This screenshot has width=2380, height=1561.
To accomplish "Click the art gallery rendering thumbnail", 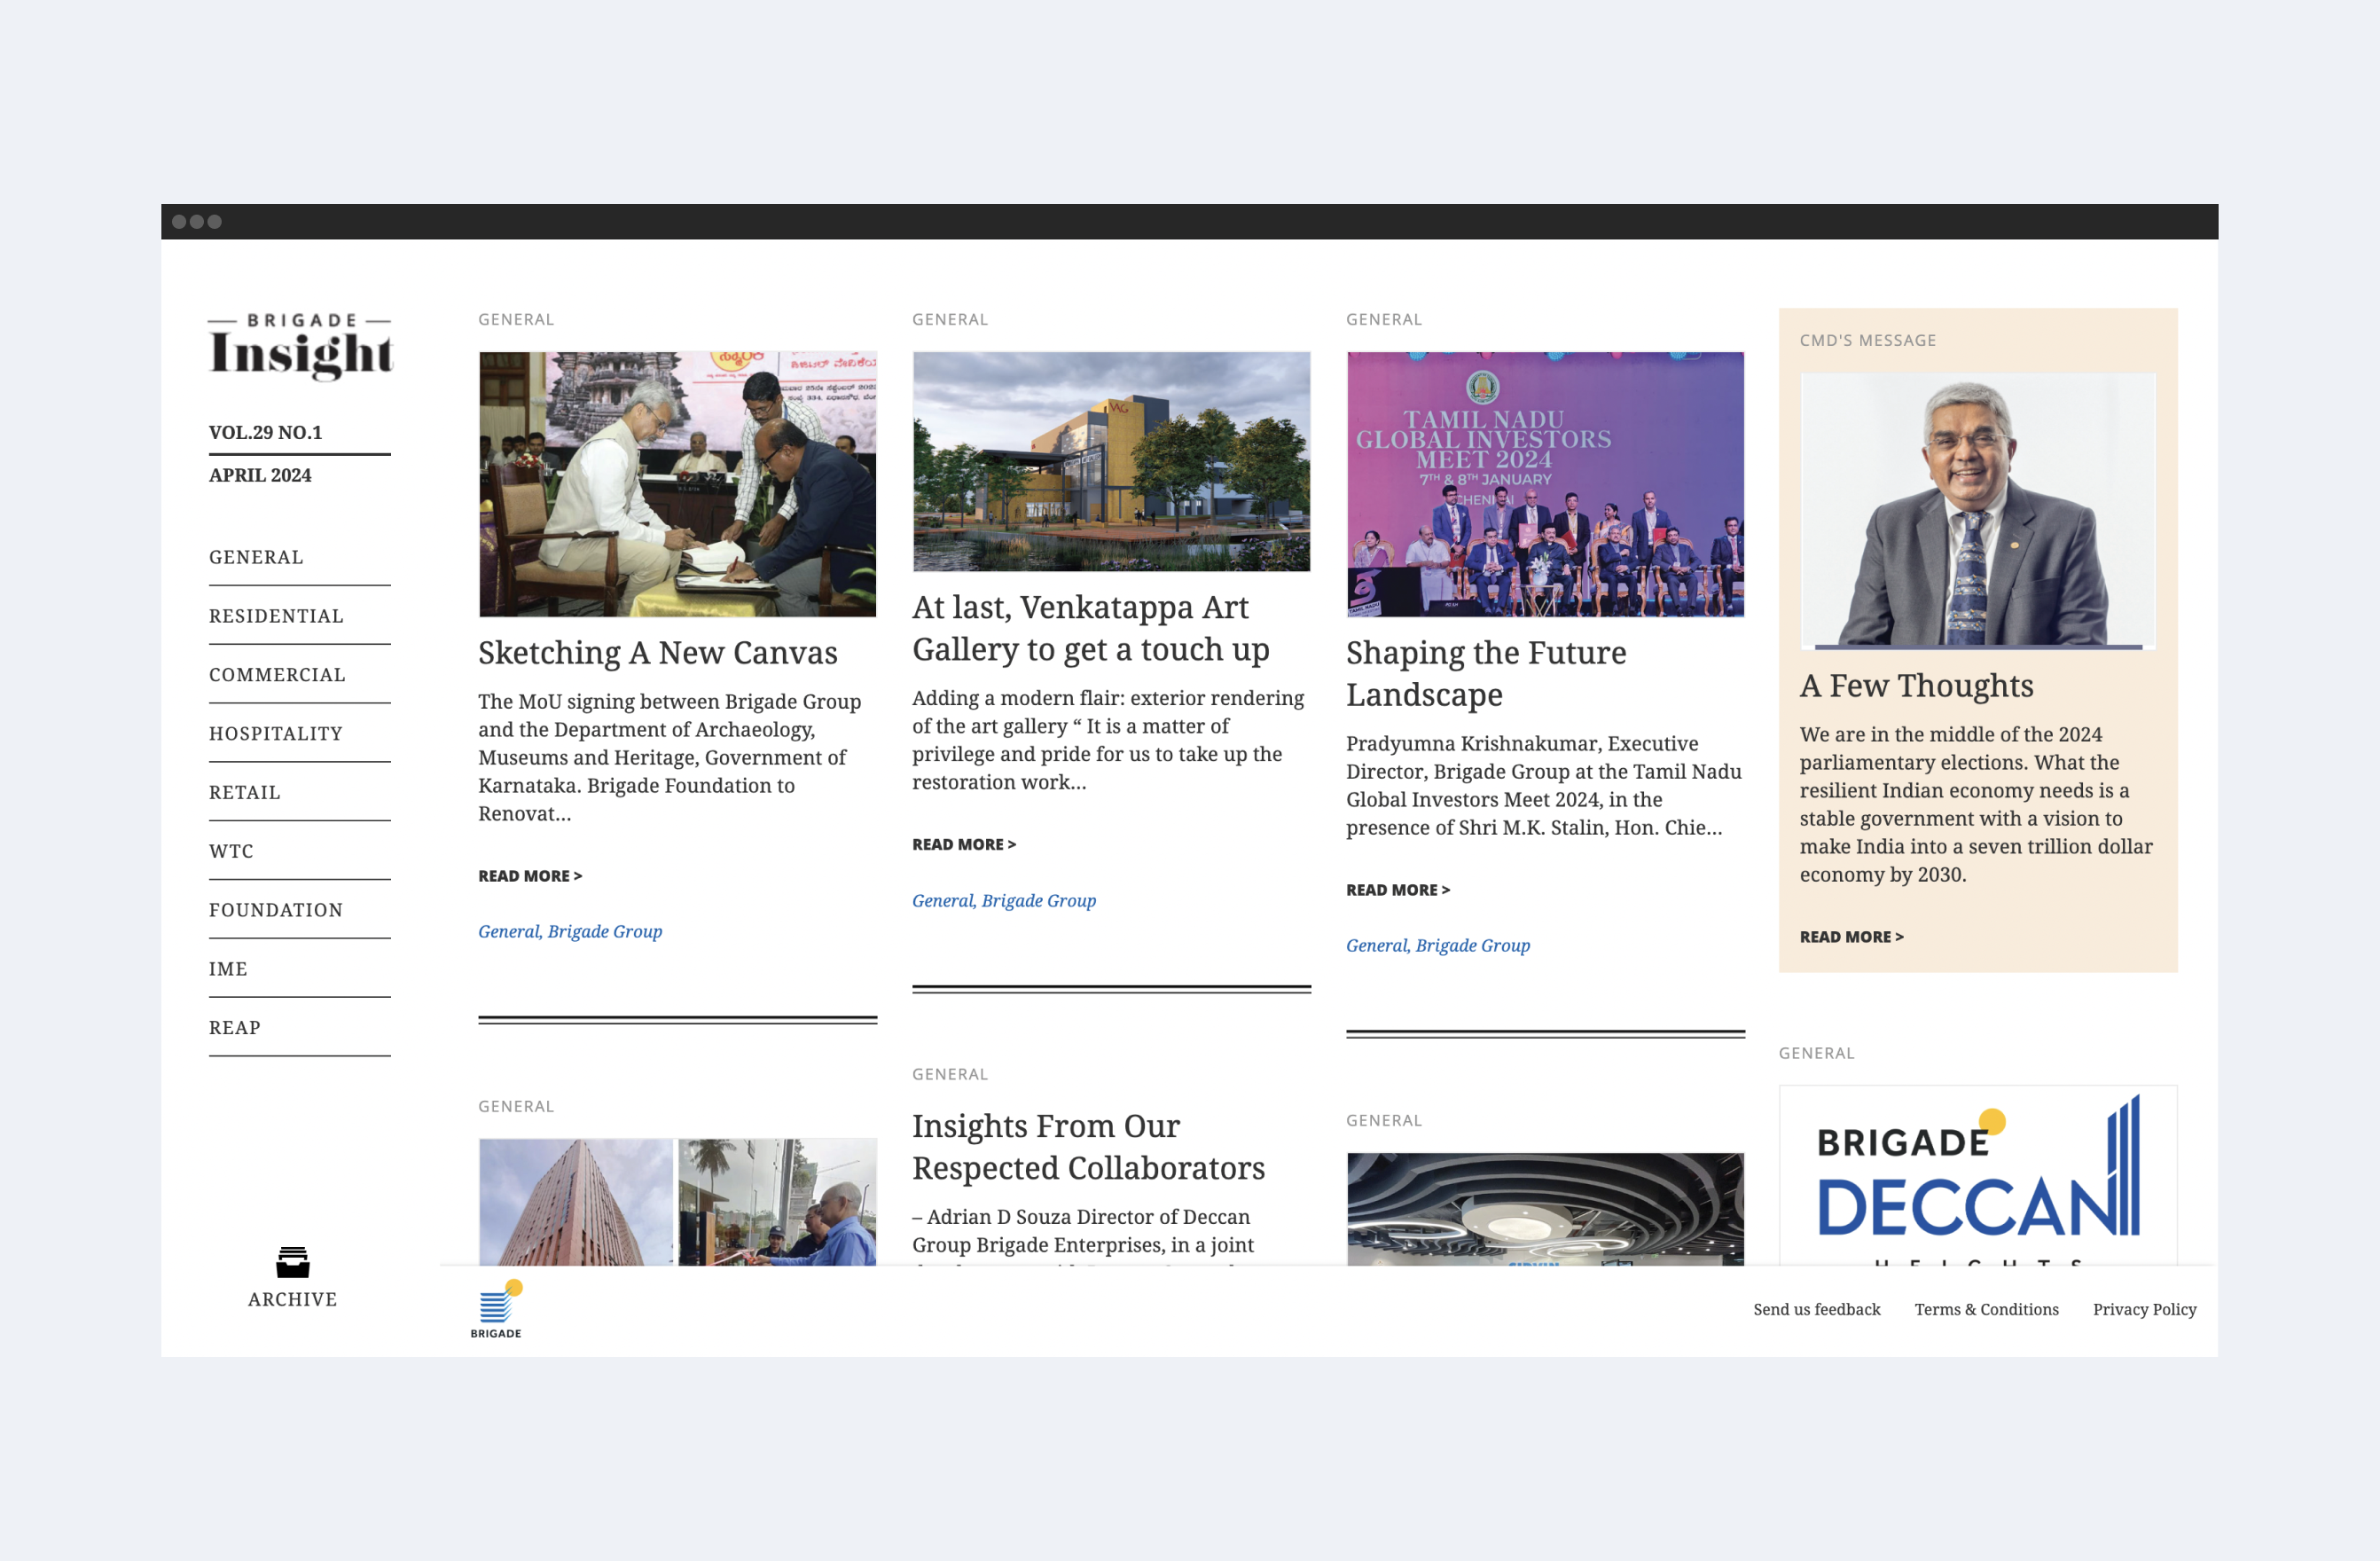I will (x=1112, y=461).
